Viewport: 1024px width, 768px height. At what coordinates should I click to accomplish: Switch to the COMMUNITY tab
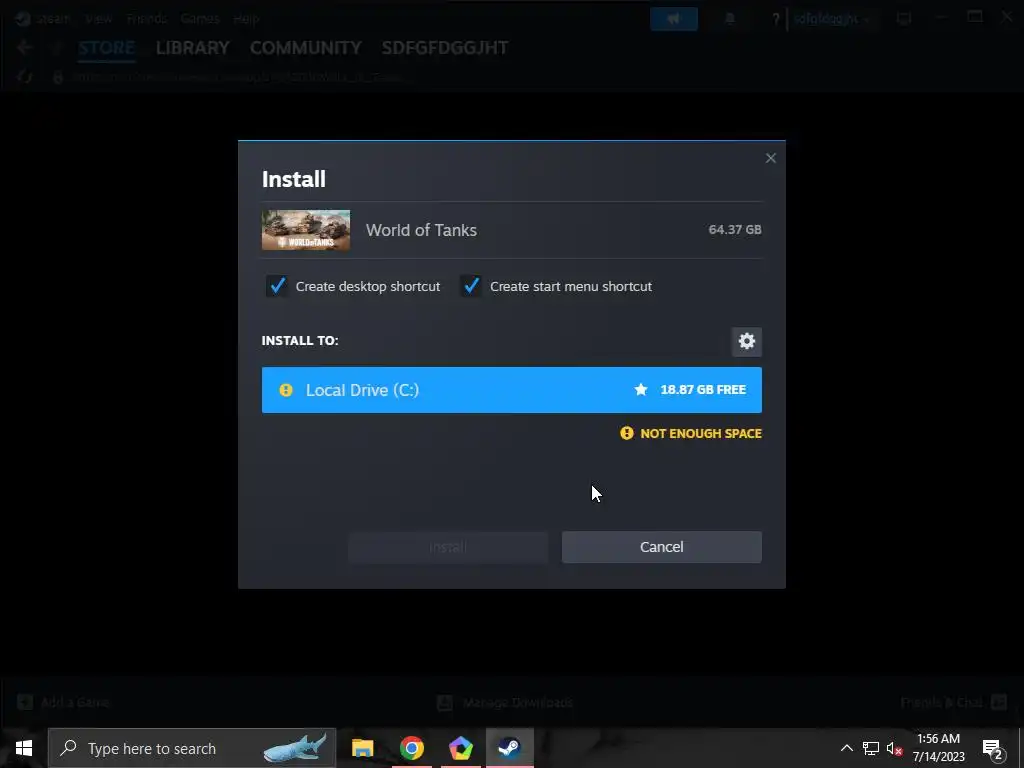306,48
